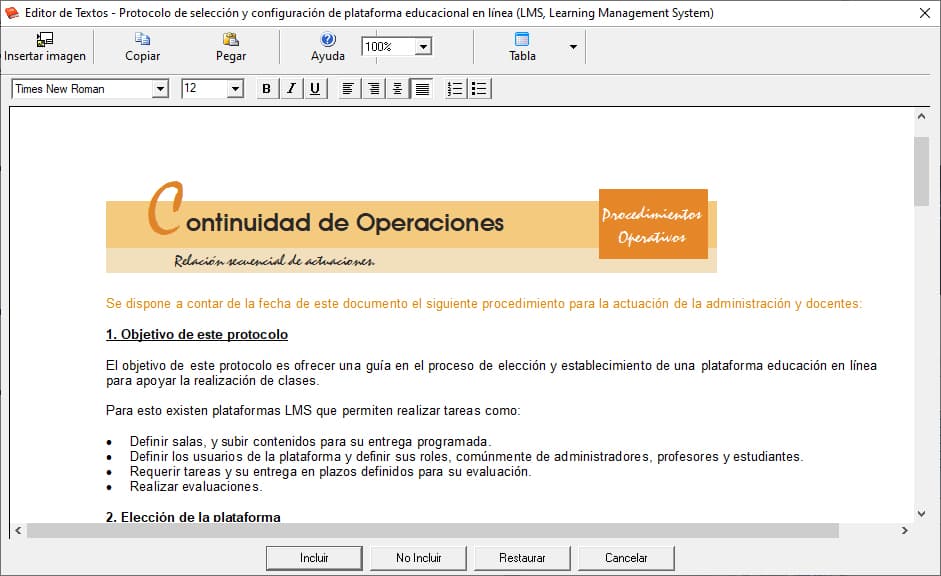Click the horizontal scrollbar right arrow
The width and height of the screenshot is (941, 576).
coord(904,530)
